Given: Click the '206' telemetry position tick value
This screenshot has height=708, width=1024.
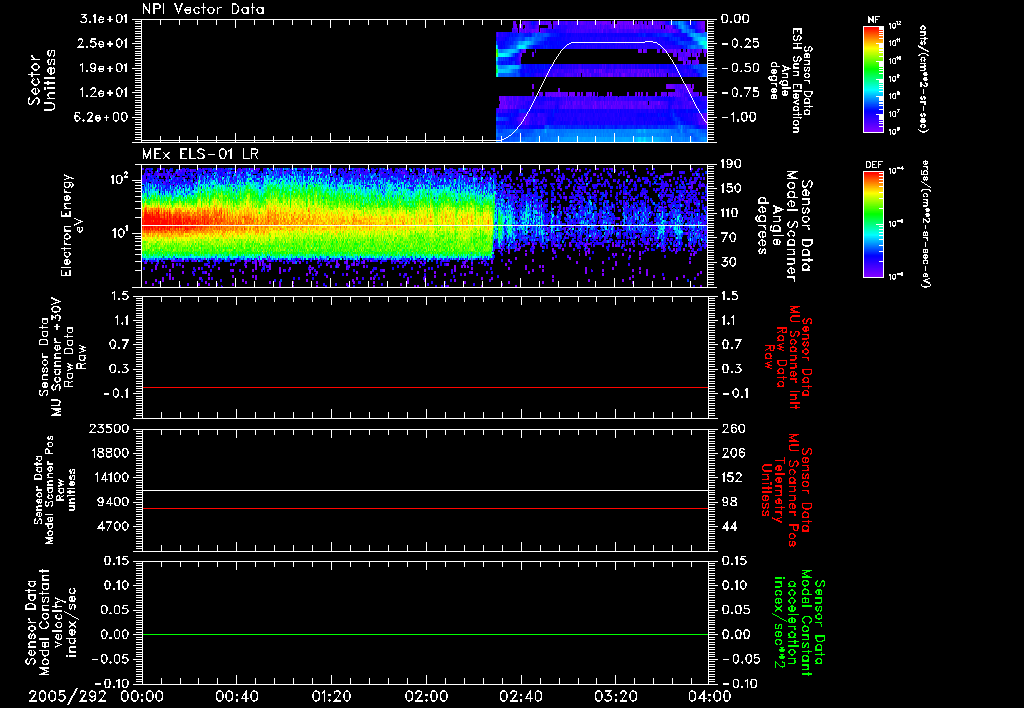Looking at the screenshot, I should click(x=733, y=453).
